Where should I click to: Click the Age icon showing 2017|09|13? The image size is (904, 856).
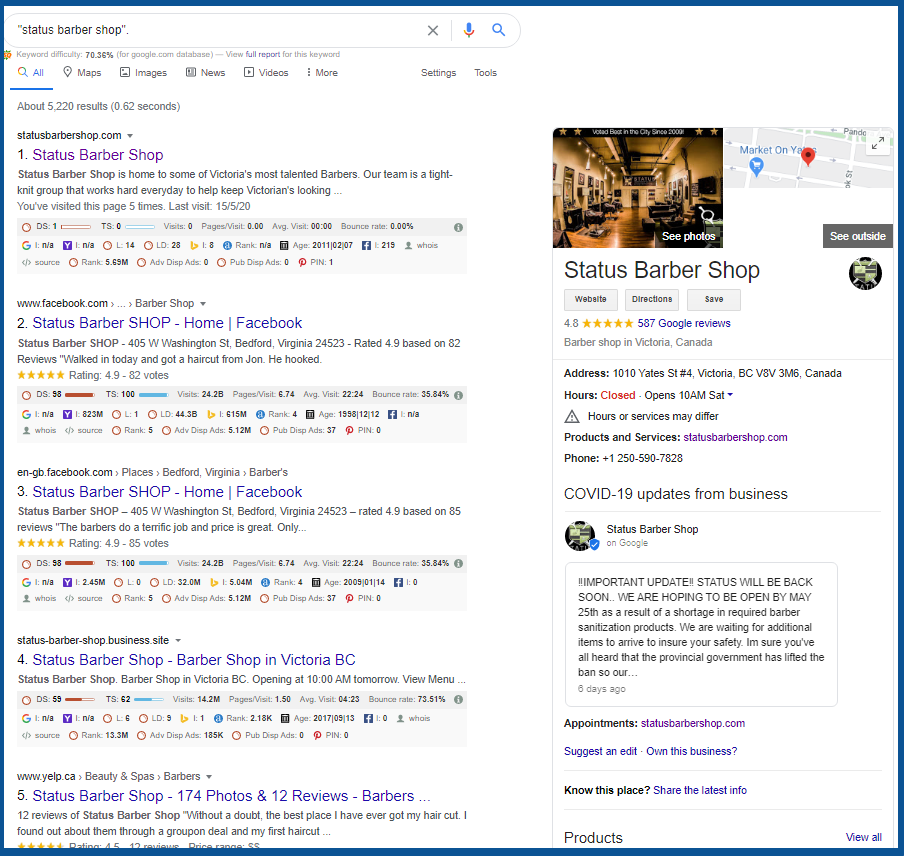click(285, 719)
